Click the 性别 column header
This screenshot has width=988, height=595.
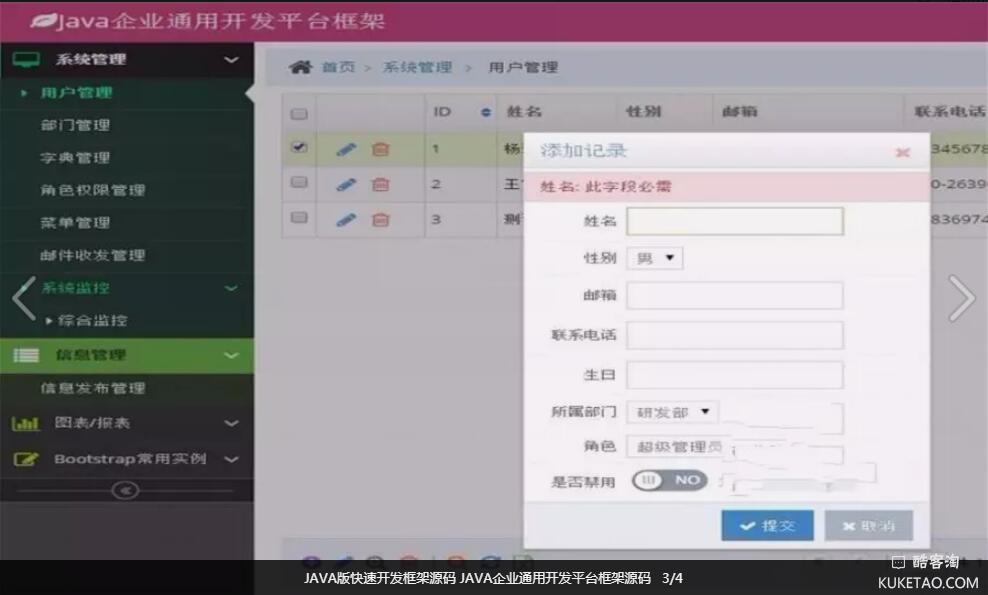click(x=643, y=112)
